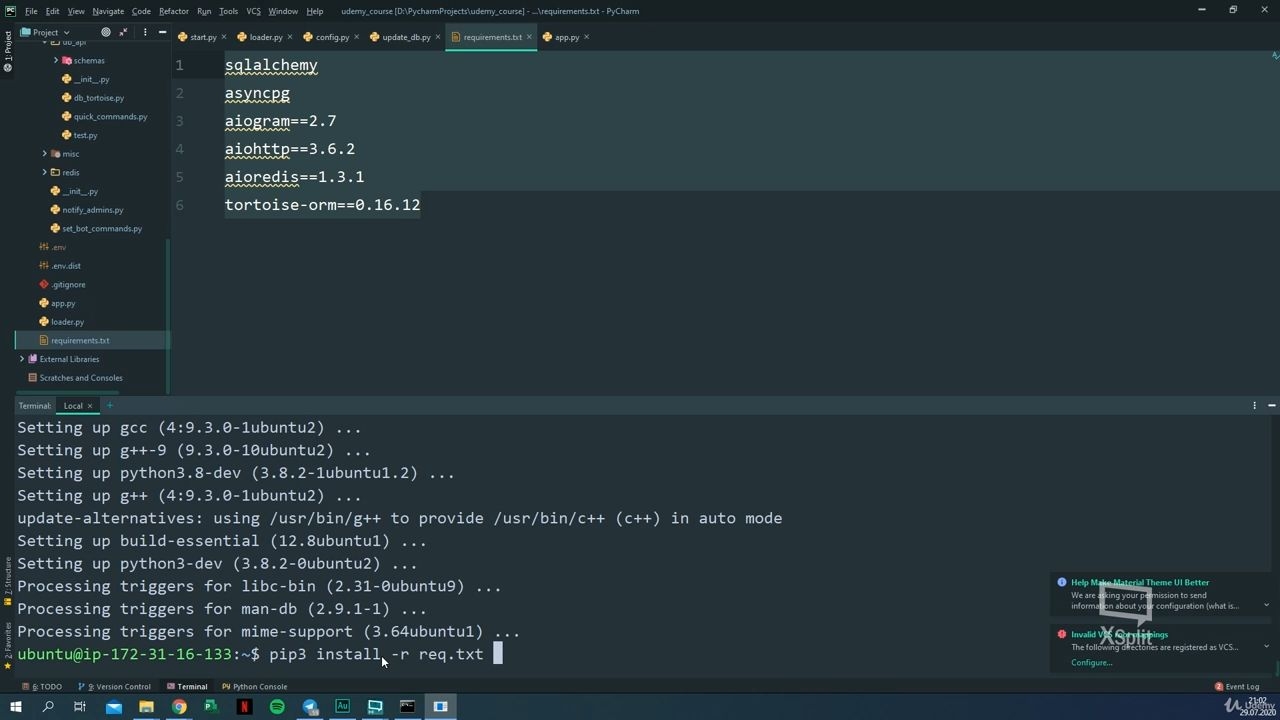Open Event Log in status bar
1280x720 pixels.
pyautogui.click(x=1237, y=687)
